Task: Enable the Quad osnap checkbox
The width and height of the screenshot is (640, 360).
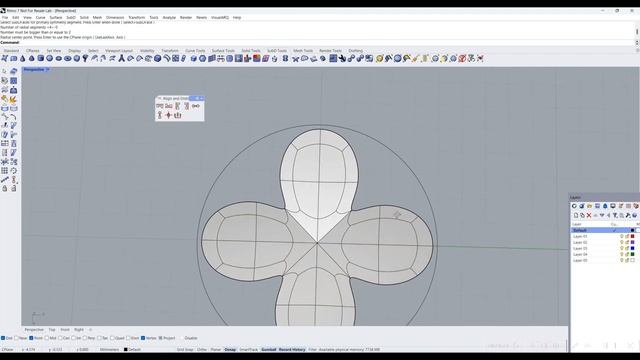Action: (x=112, y=338)
